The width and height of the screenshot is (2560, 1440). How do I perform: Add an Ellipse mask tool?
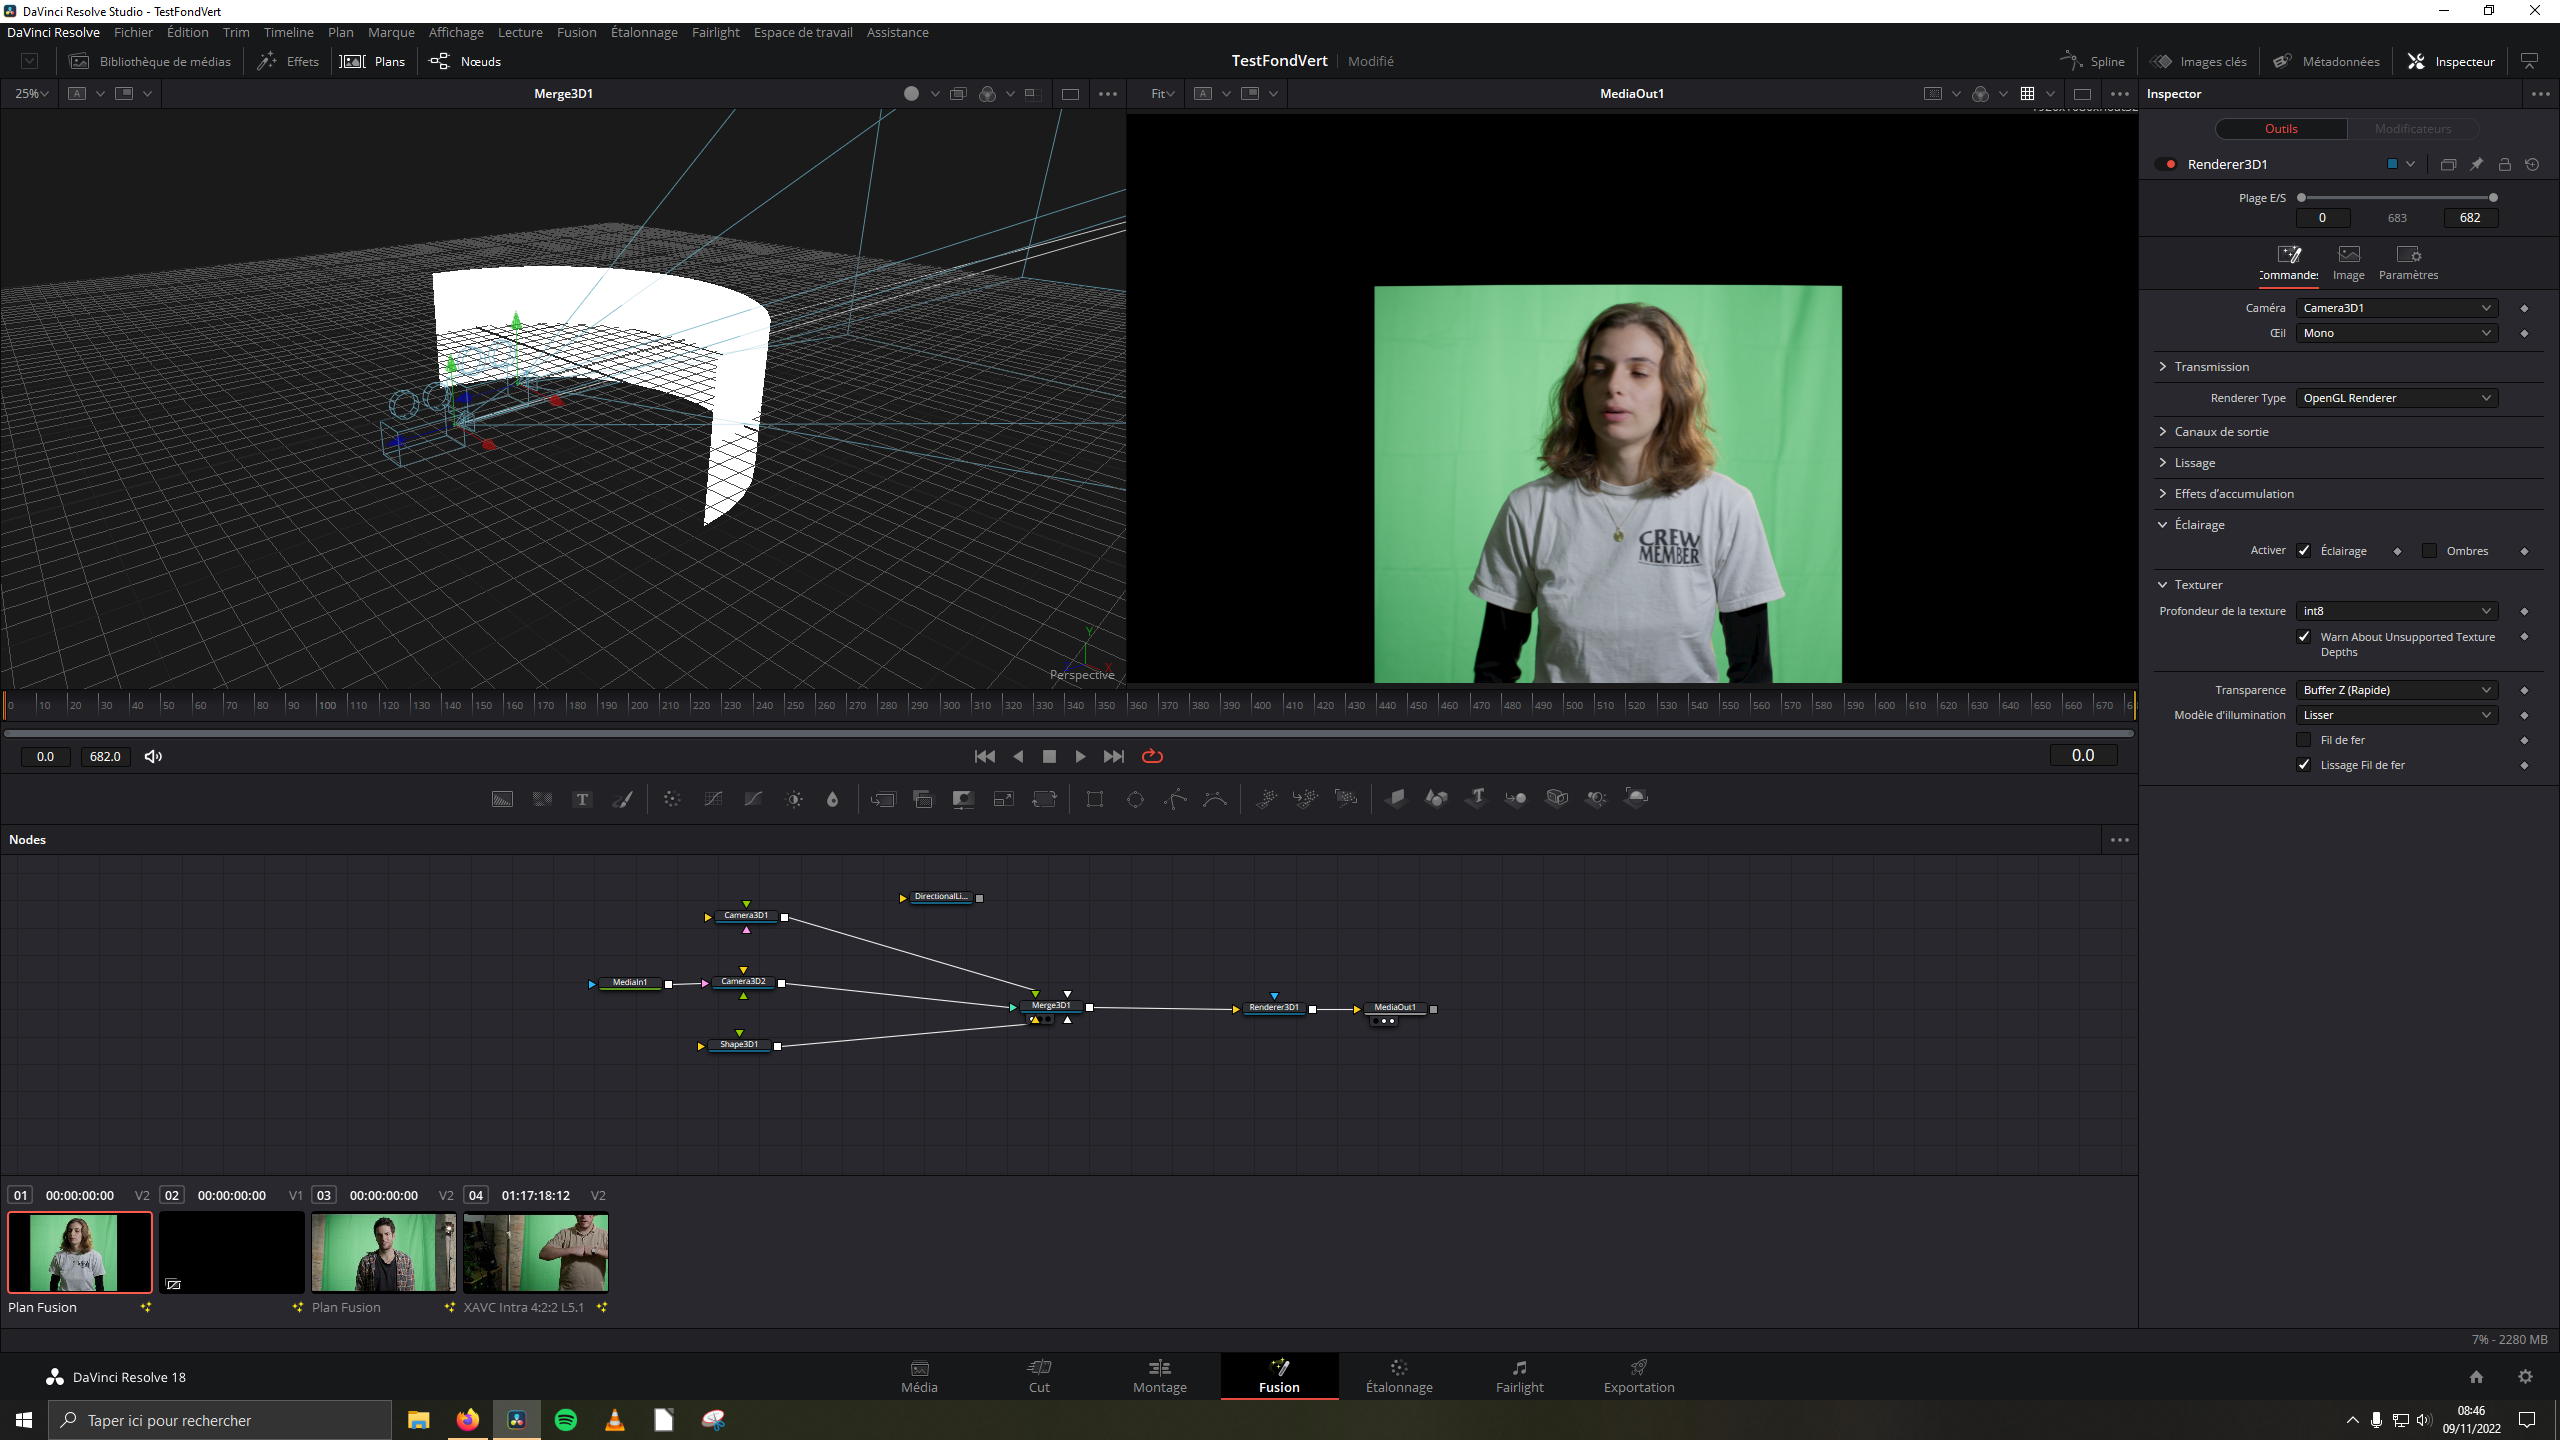pyautogui.click(x=1135, y=799)
